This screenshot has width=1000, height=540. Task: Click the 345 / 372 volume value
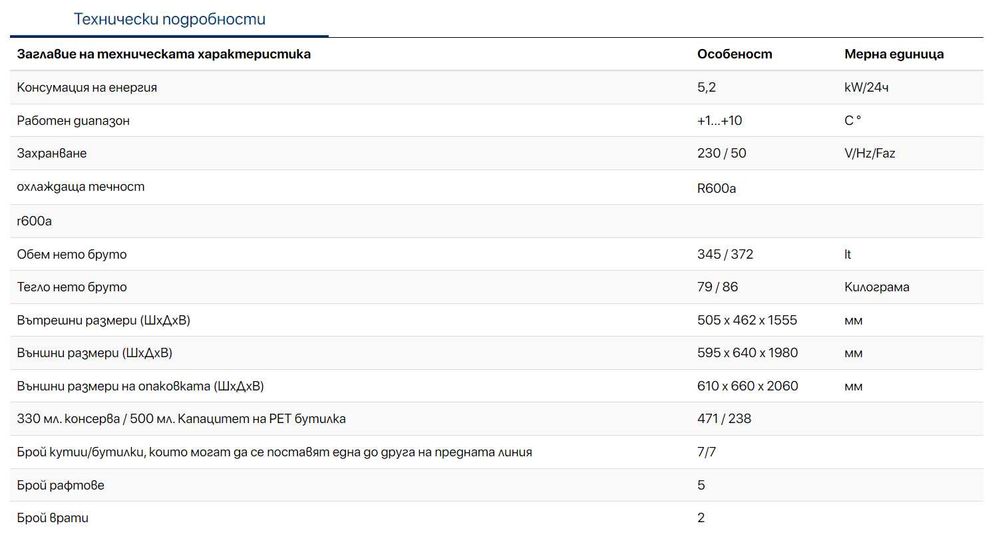click(x=725, y=254)
